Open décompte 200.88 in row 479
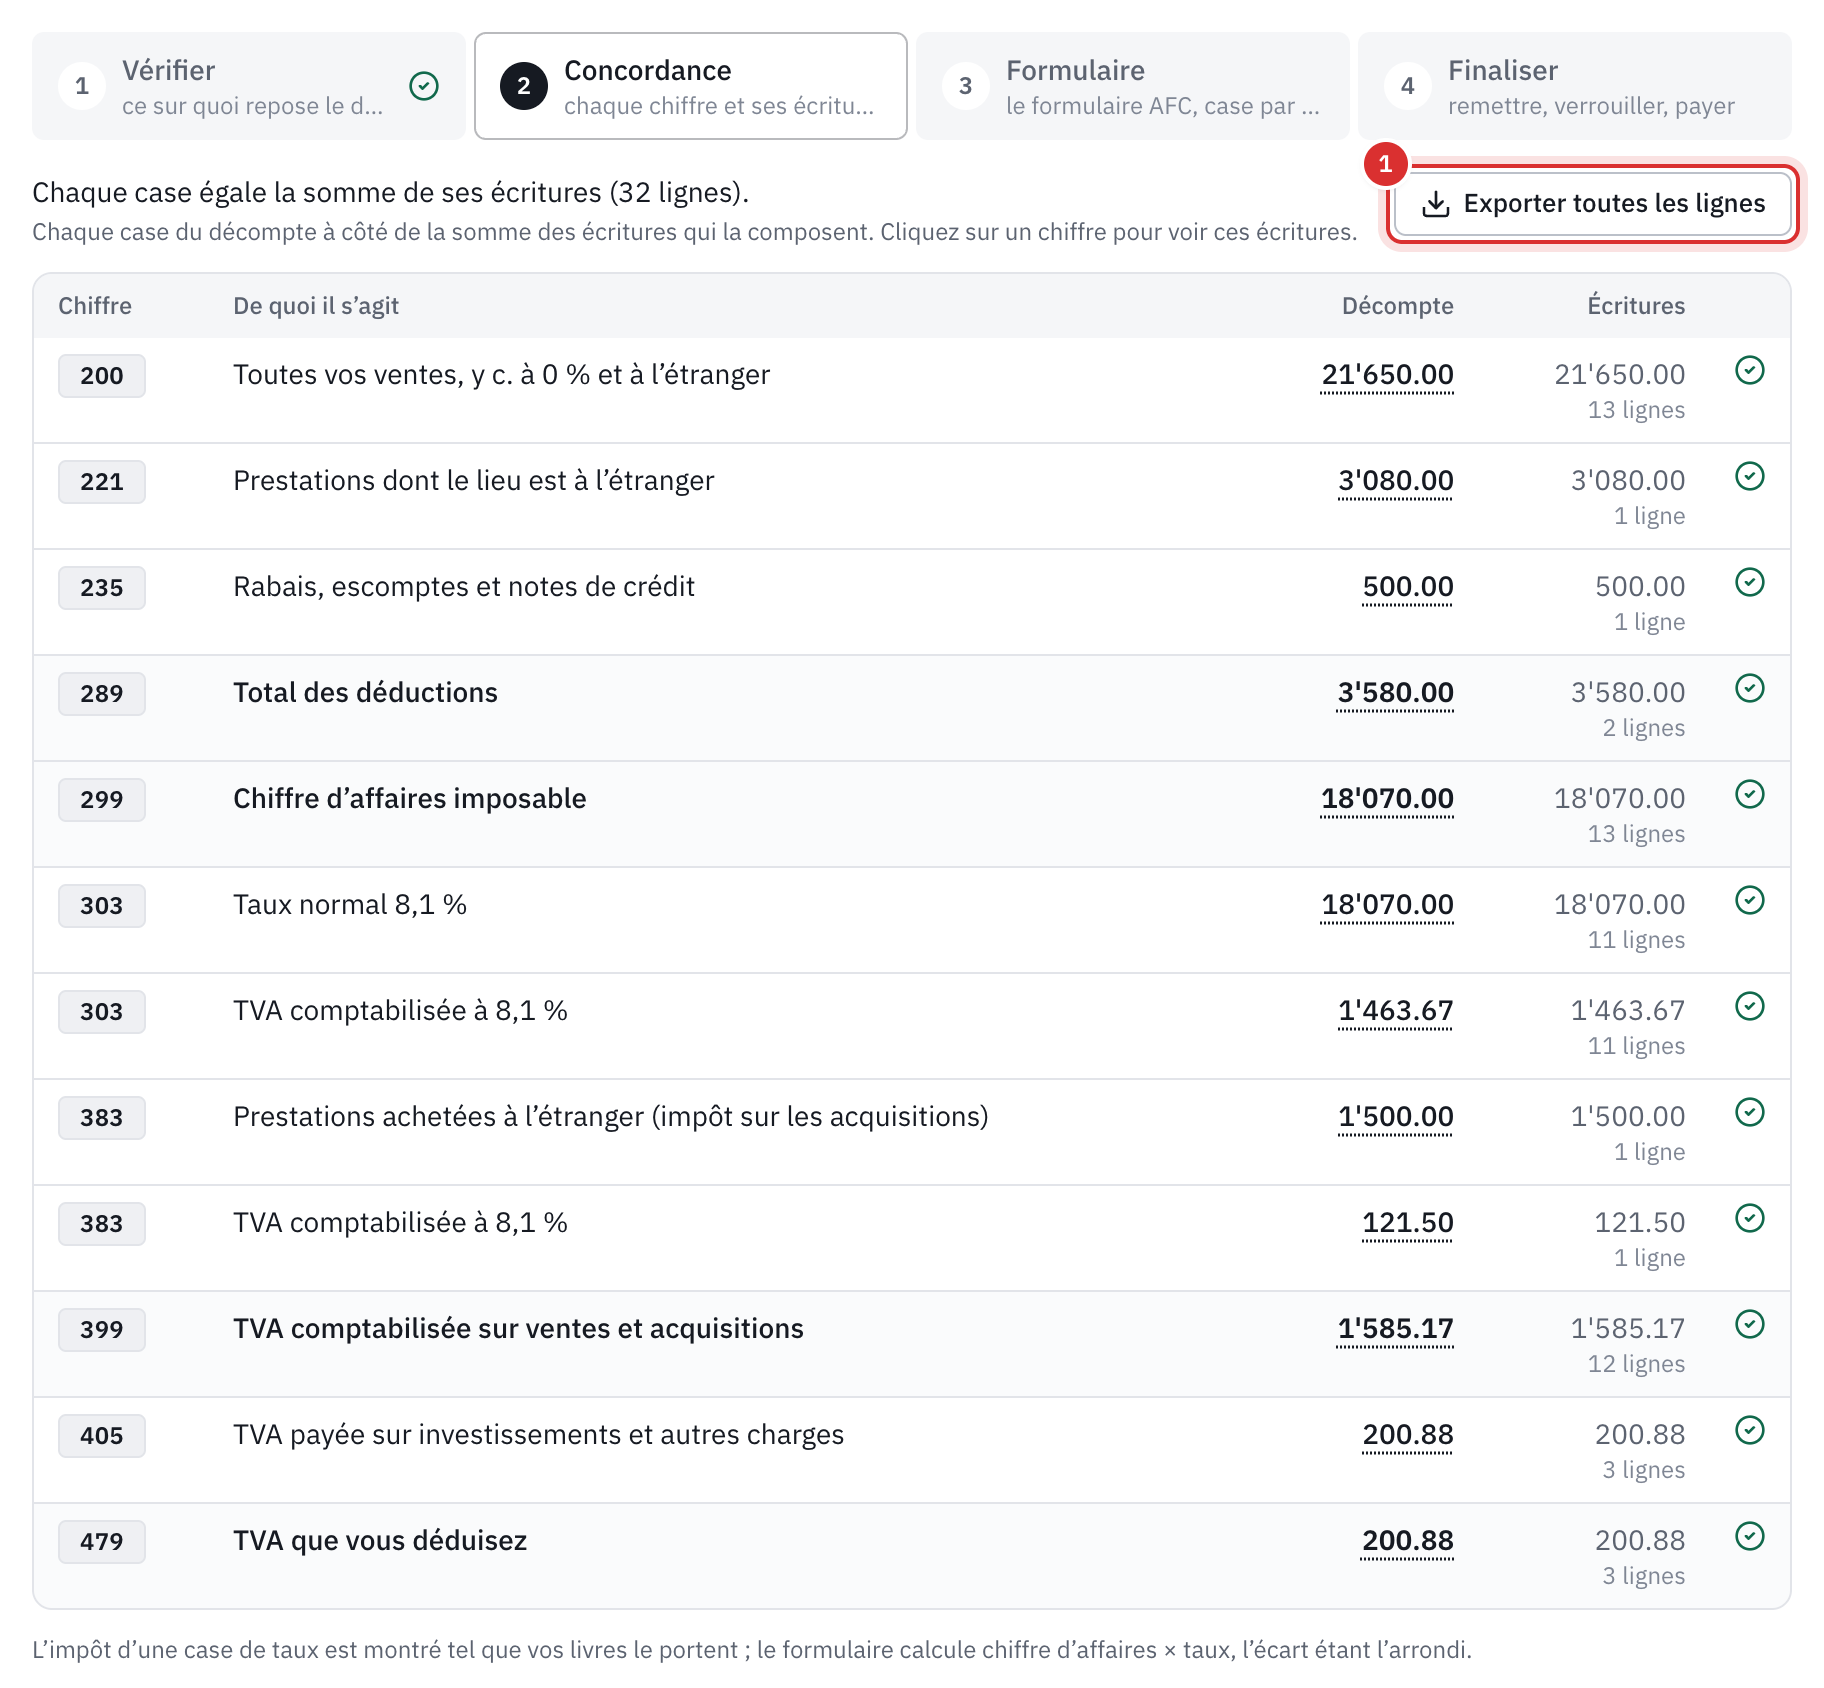 tap(1408, 1541)
